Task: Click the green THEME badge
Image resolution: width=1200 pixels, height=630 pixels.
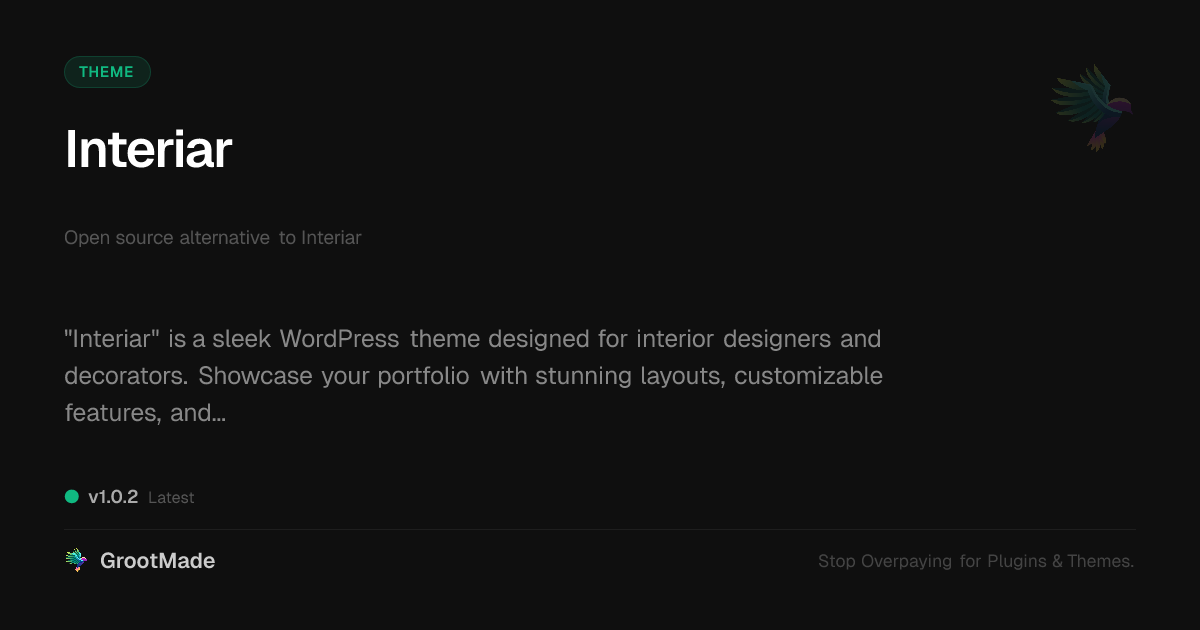Action: pyautogui.click(x=107, y=72)
